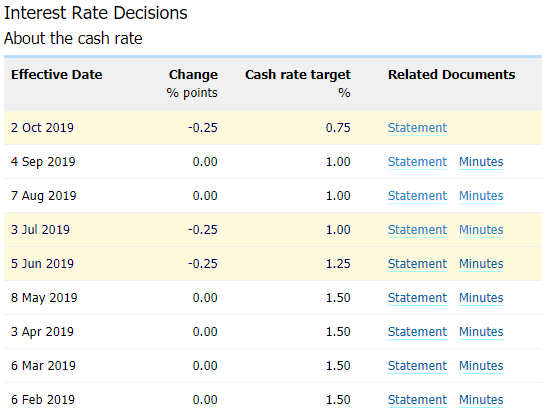Viewport: 546px width, 415px height.
Task: Click the 0.75 cash rate target value
Action: click(x=338, y=128)
